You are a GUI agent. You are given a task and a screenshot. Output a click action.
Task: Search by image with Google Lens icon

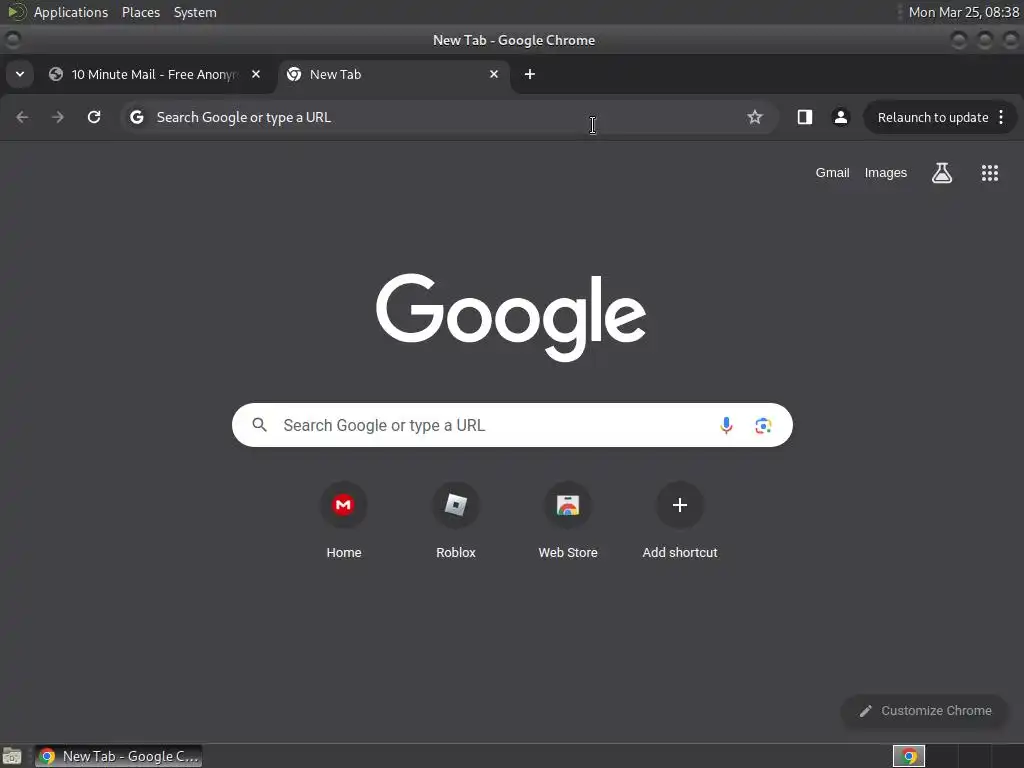[763, 426]
